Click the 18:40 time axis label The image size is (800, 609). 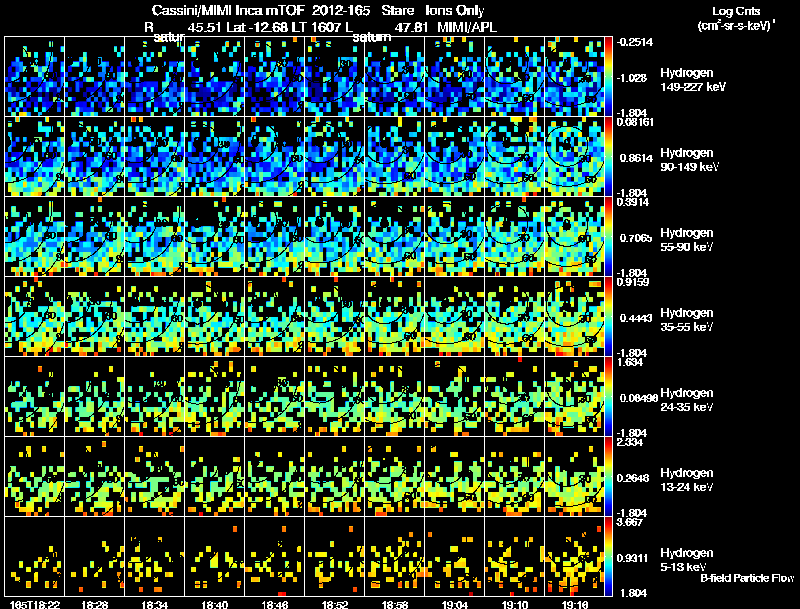pos(215,604)
